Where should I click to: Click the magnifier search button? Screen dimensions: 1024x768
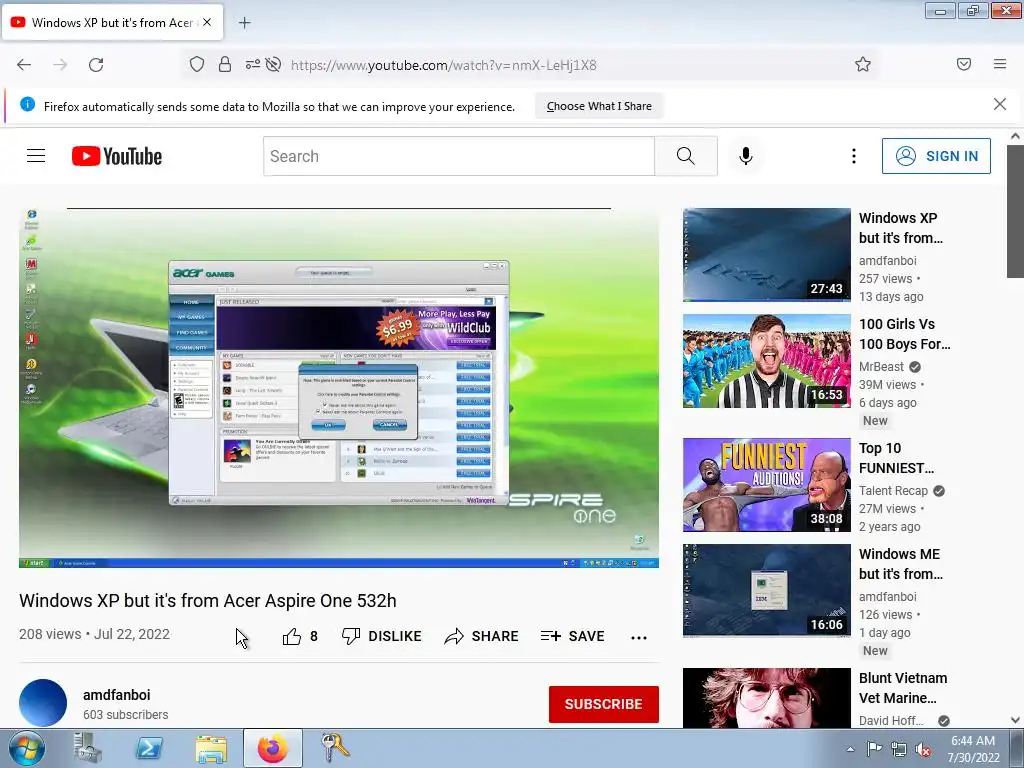pos(686,156)
